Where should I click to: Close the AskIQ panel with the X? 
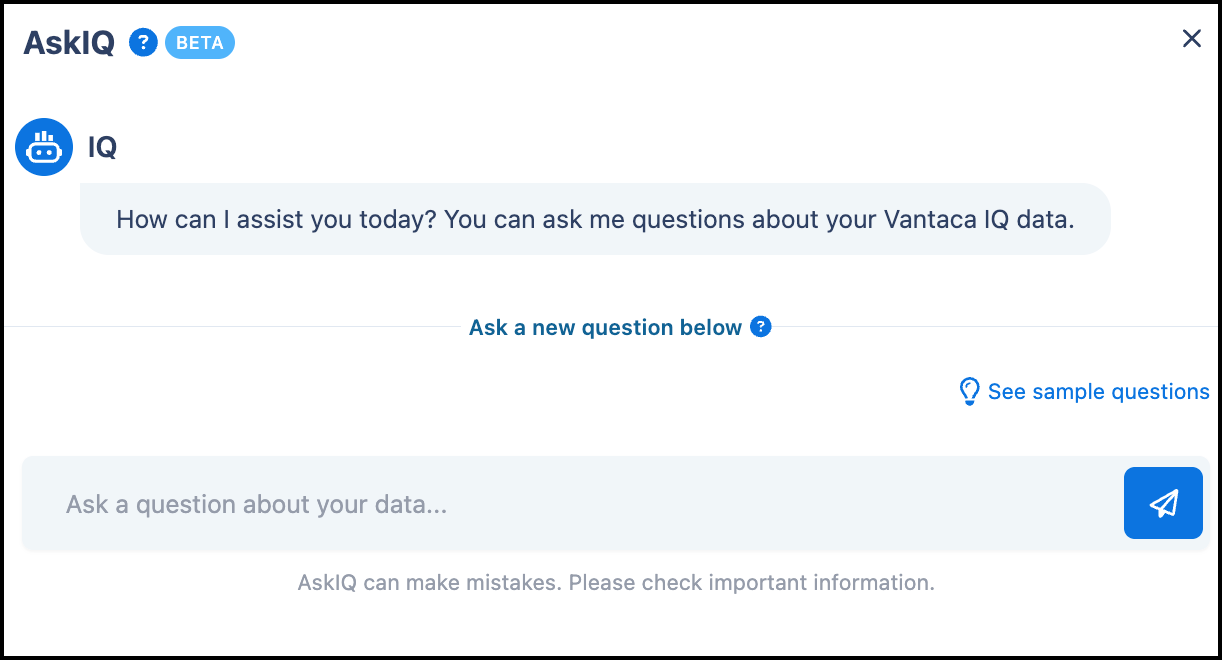tap(1191, 39)
